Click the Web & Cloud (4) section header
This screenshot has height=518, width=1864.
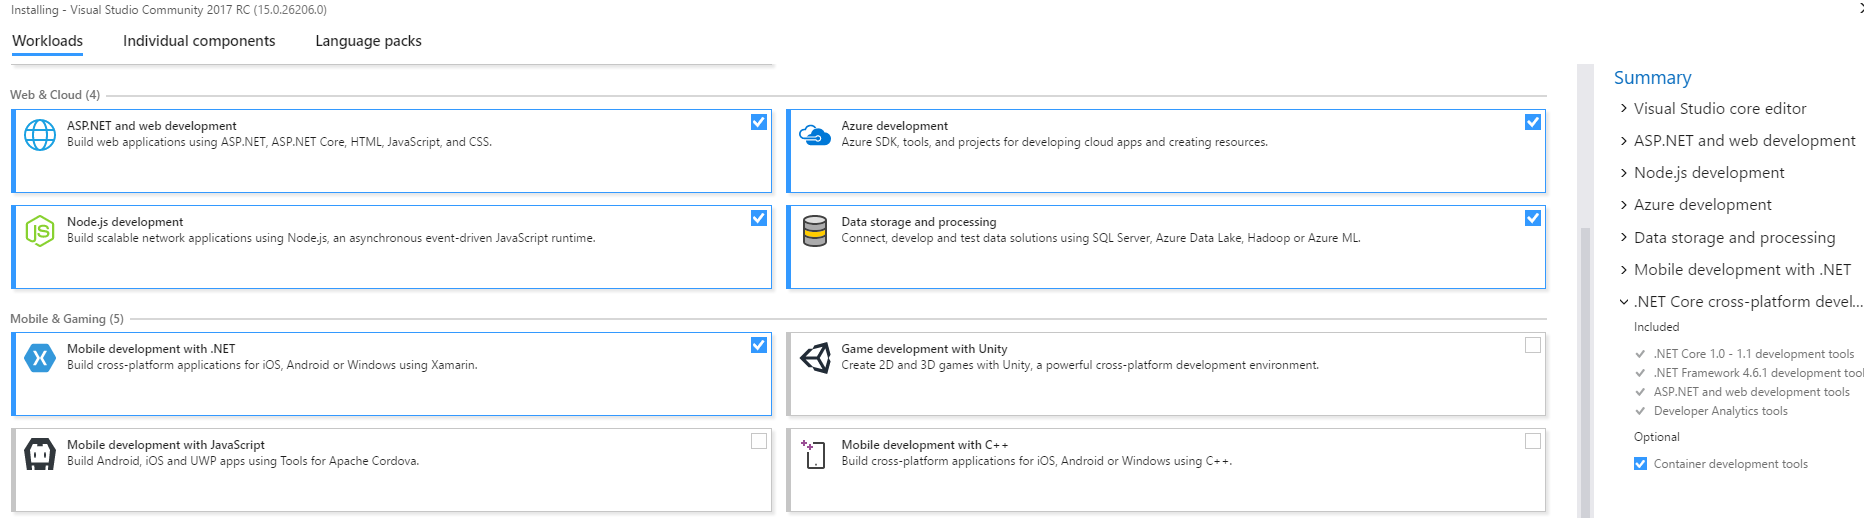(x=55, y=95)
